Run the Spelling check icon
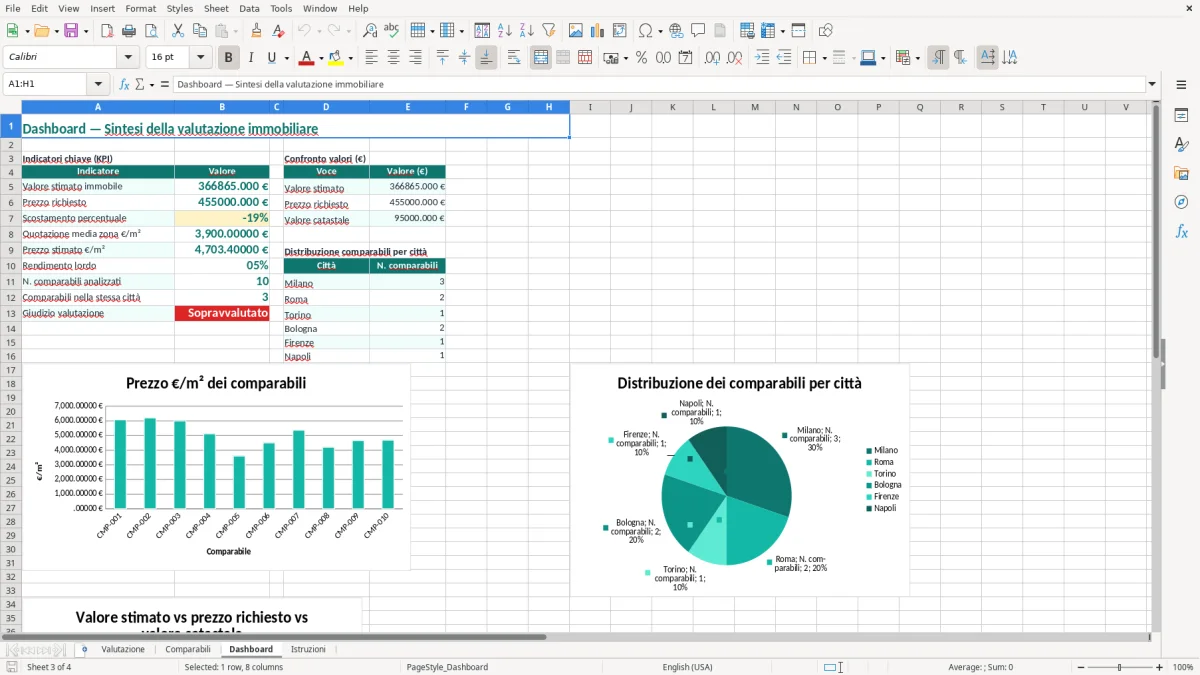Image resolution: width=1200 pixels, height=675 pixels. pyautogui.click(x=392, y=31)
